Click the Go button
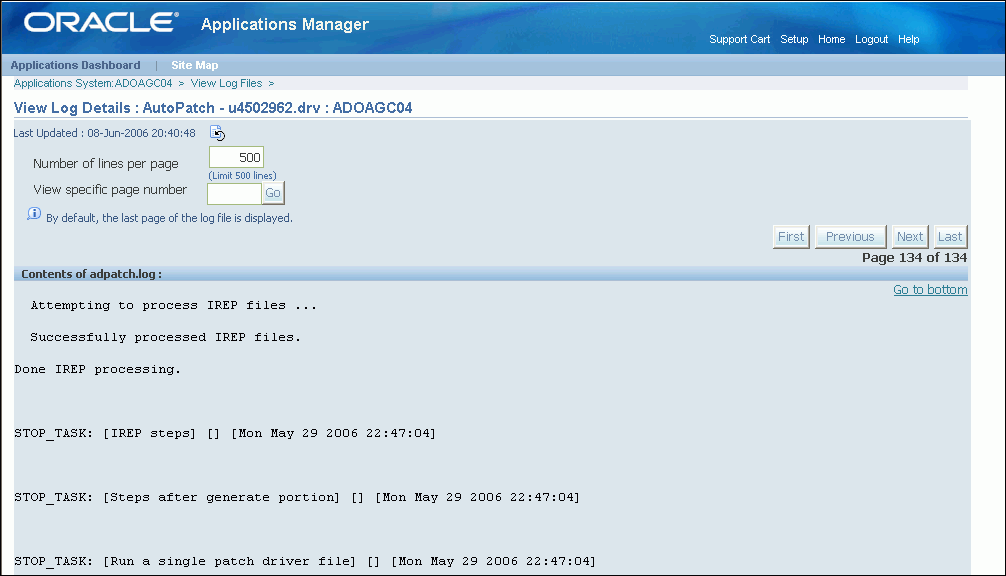This screenshot has height=576, width=1006. click(x=273, y=193)
